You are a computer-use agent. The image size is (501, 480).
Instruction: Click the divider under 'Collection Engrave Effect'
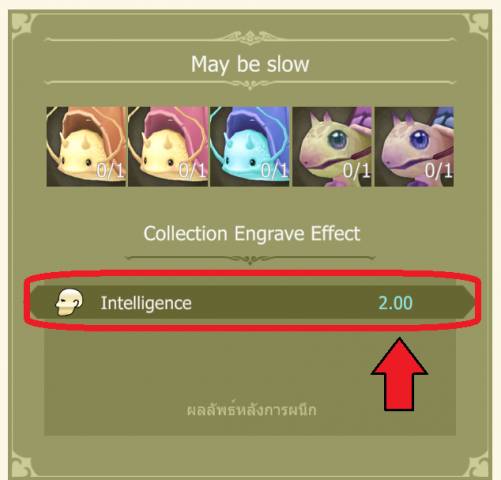tap(250, 259)
